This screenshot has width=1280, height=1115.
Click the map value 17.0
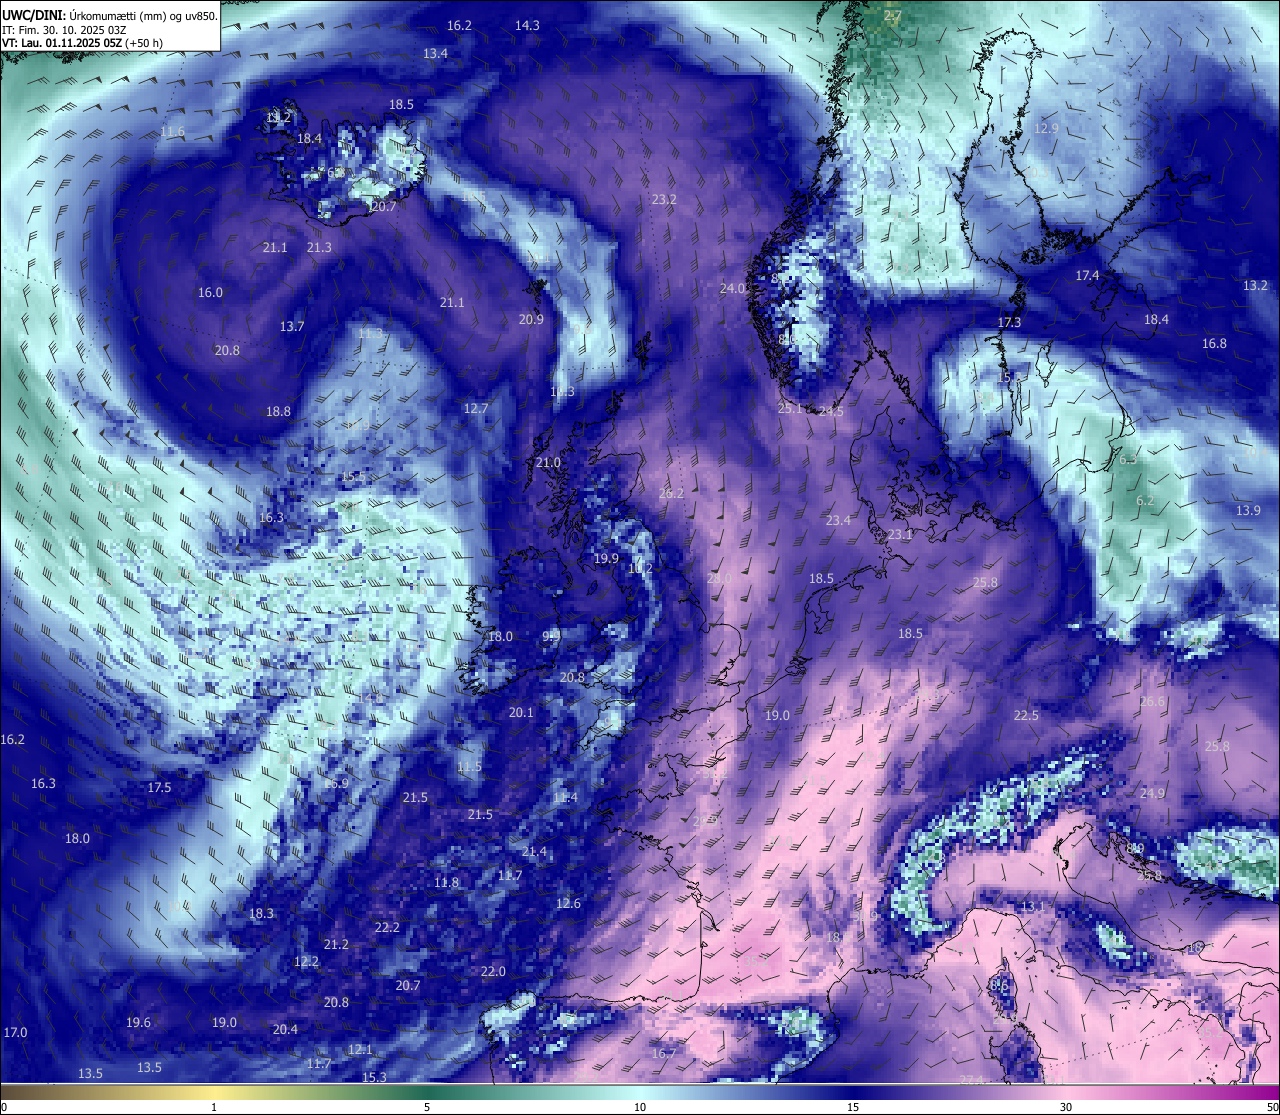pyautogui.click(x=15, y=1032)
